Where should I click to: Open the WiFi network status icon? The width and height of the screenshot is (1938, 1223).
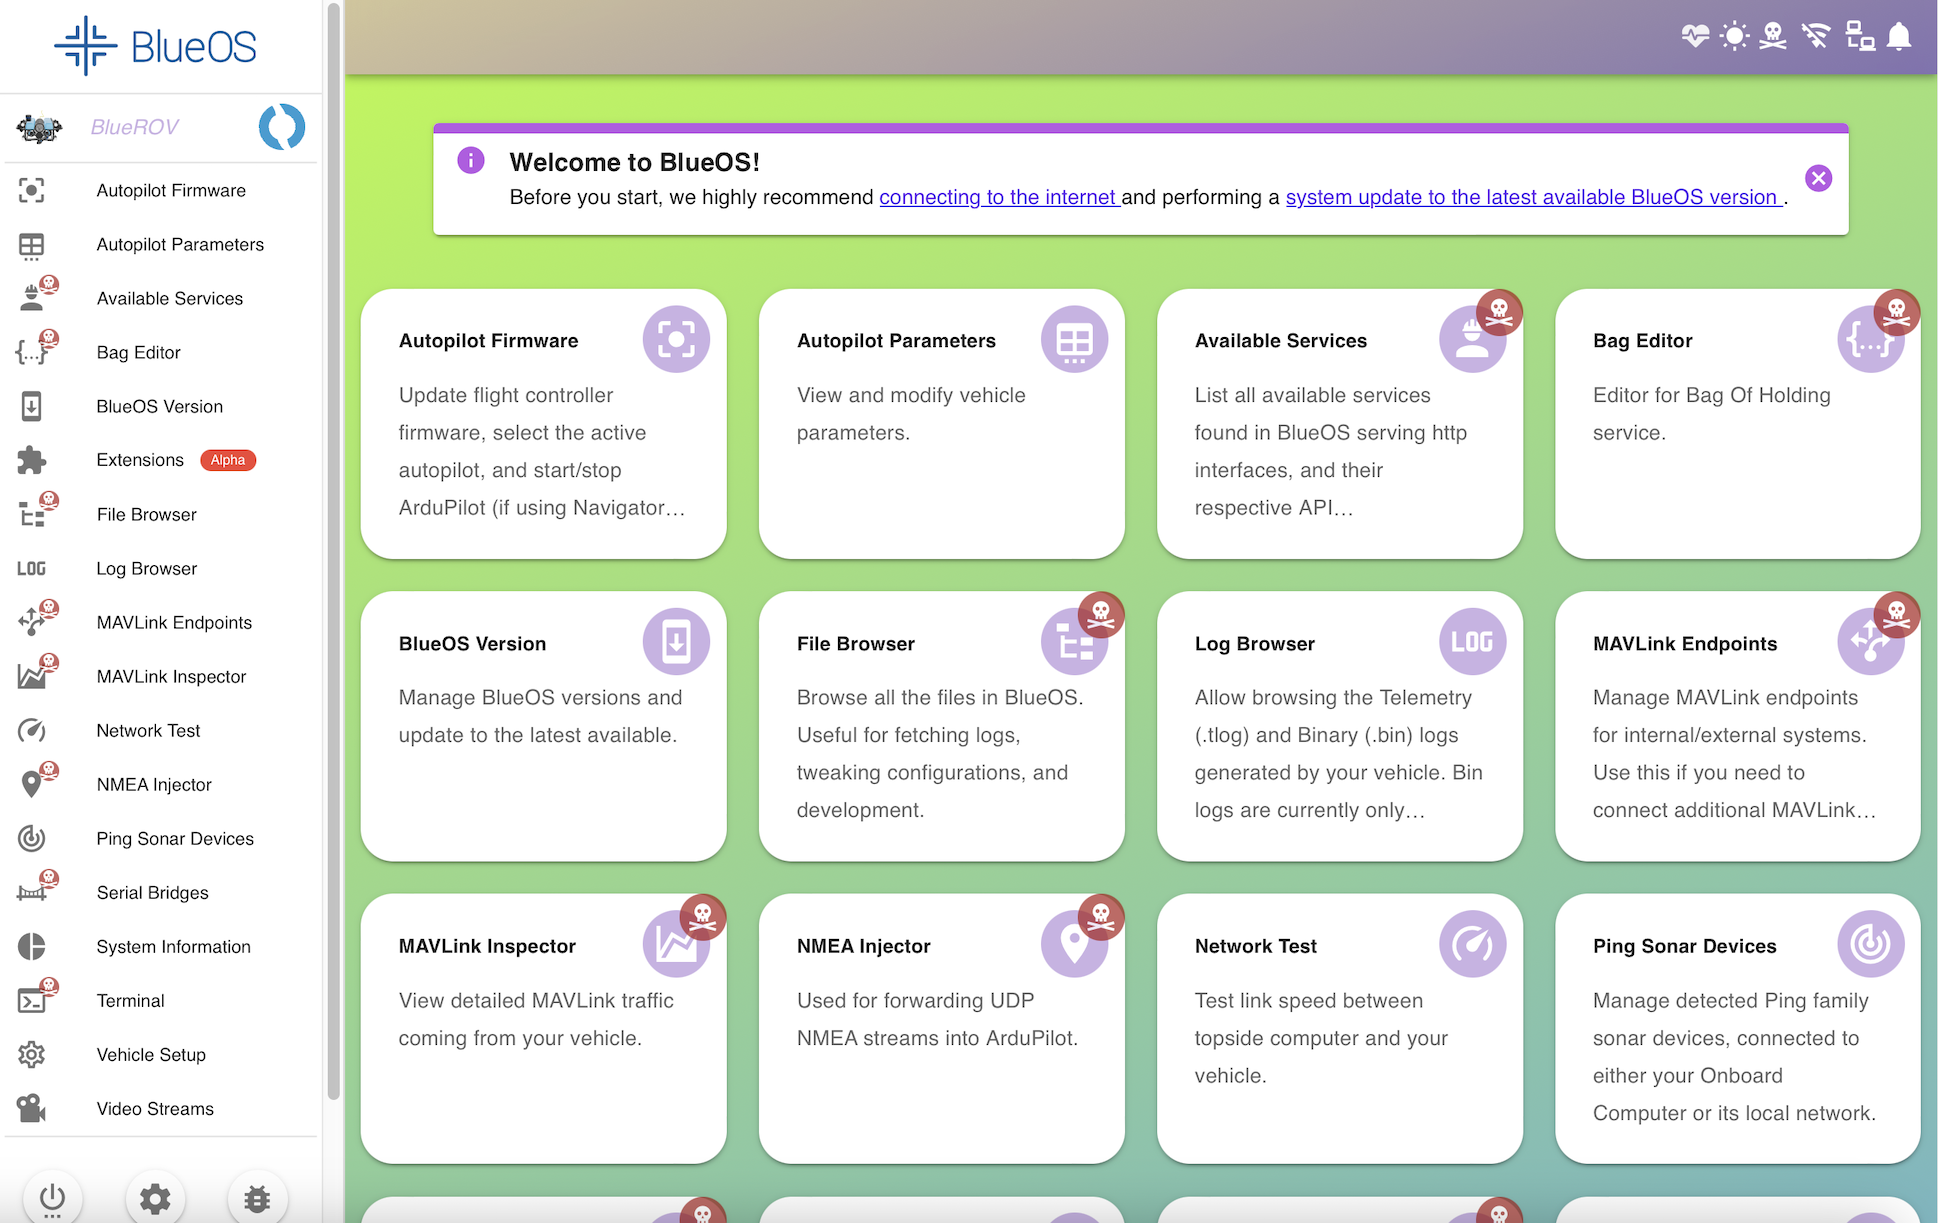(x=1815, y=37)
